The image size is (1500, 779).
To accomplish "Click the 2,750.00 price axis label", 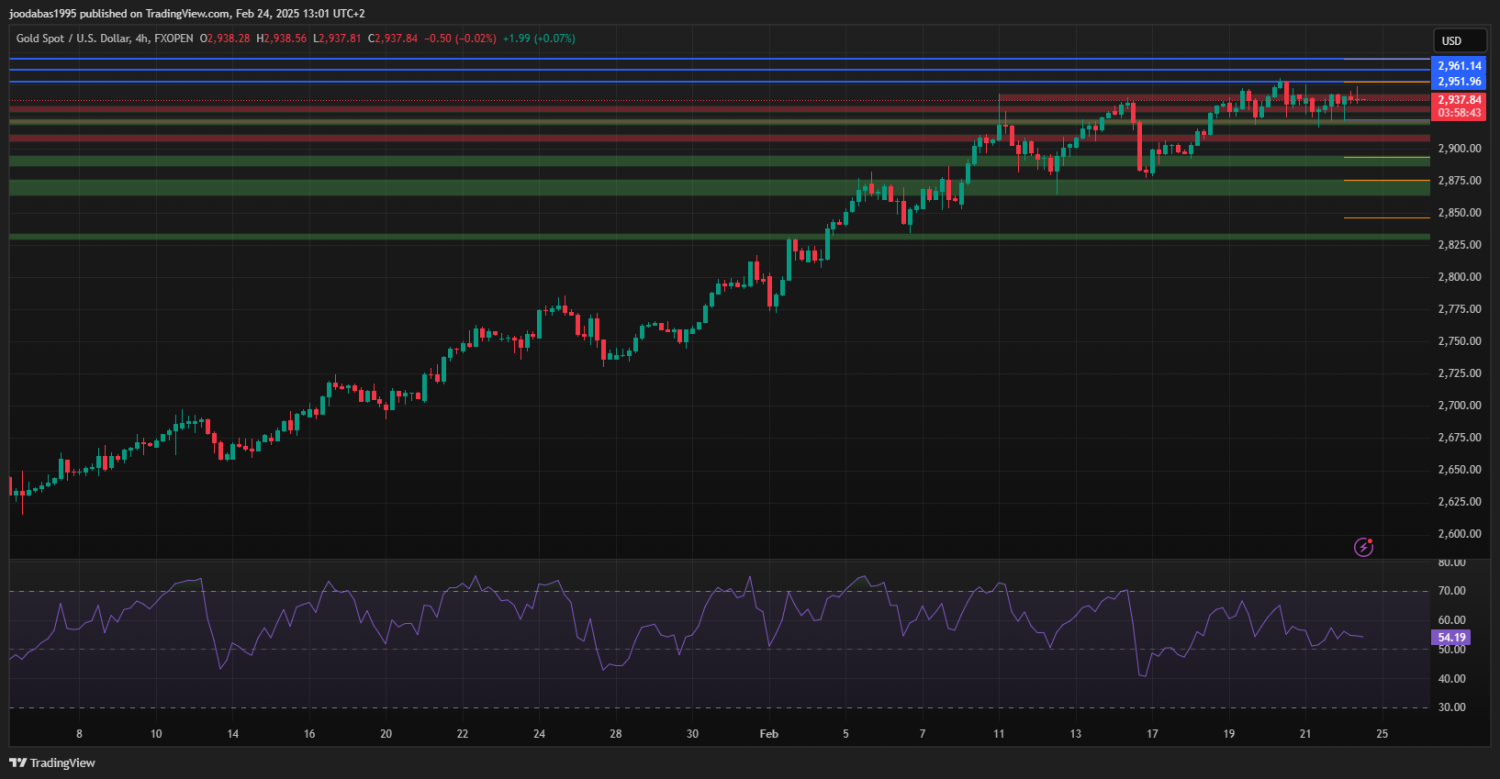I will click(1458, 341).
